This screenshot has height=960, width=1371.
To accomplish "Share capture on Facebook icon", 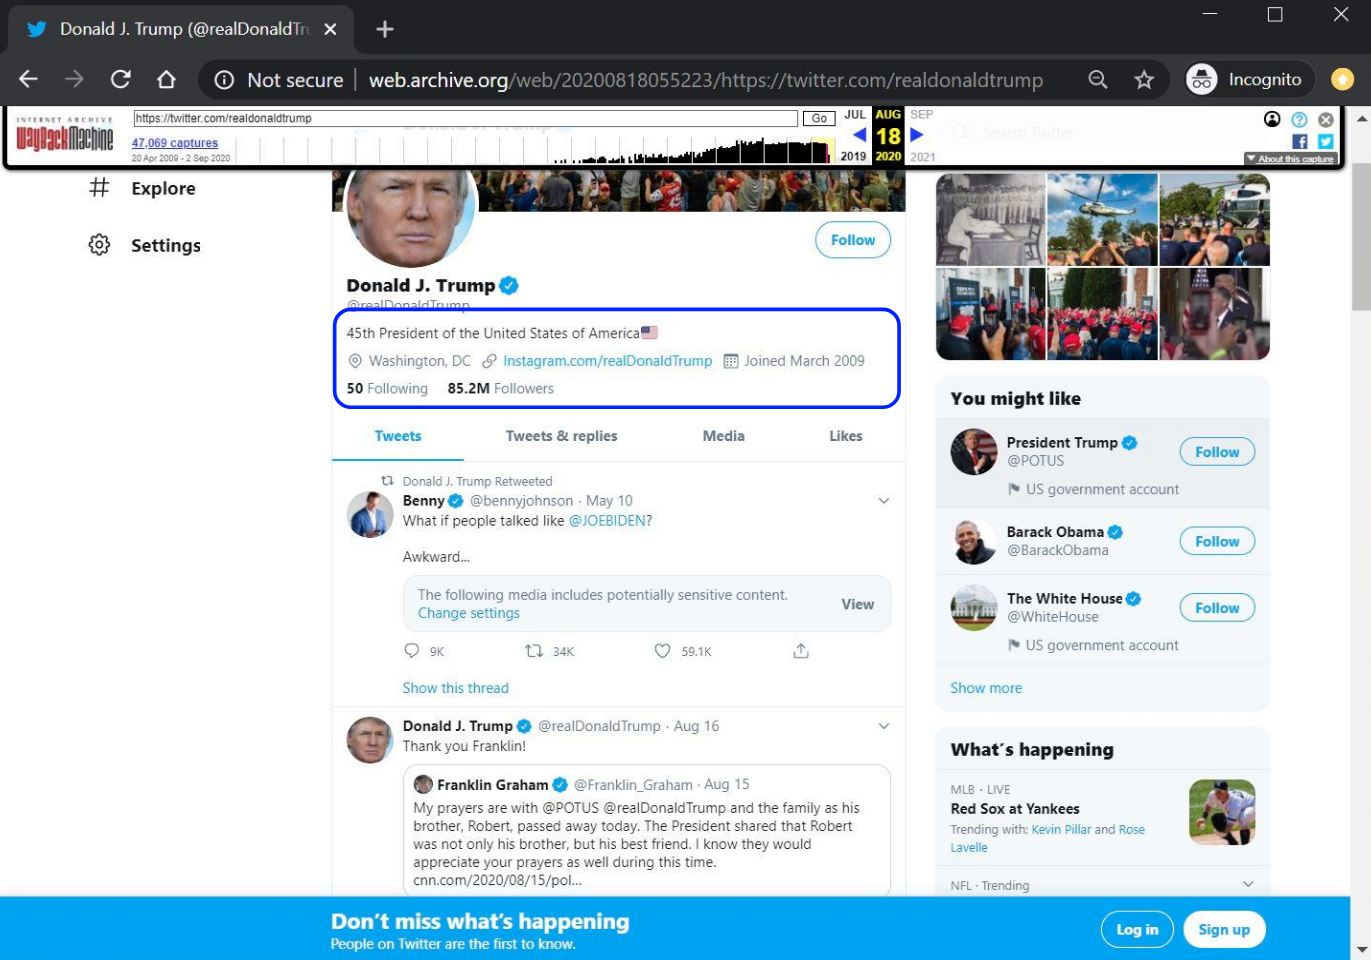I will tap(1299, 141).
